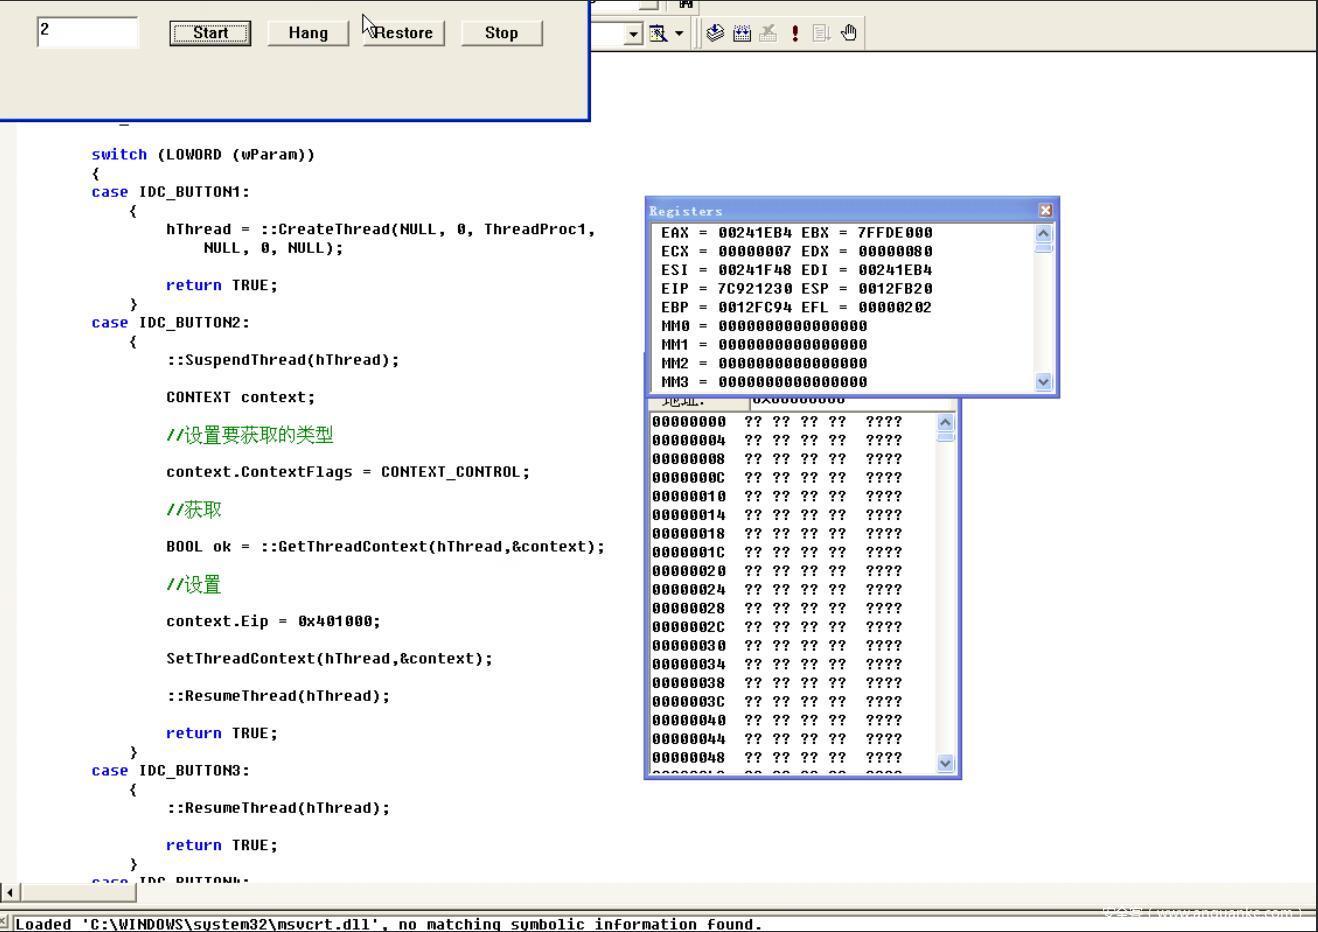Screen dimensions: 1318x932
Task: Click the wizard bar action icon
Action: 658,33
